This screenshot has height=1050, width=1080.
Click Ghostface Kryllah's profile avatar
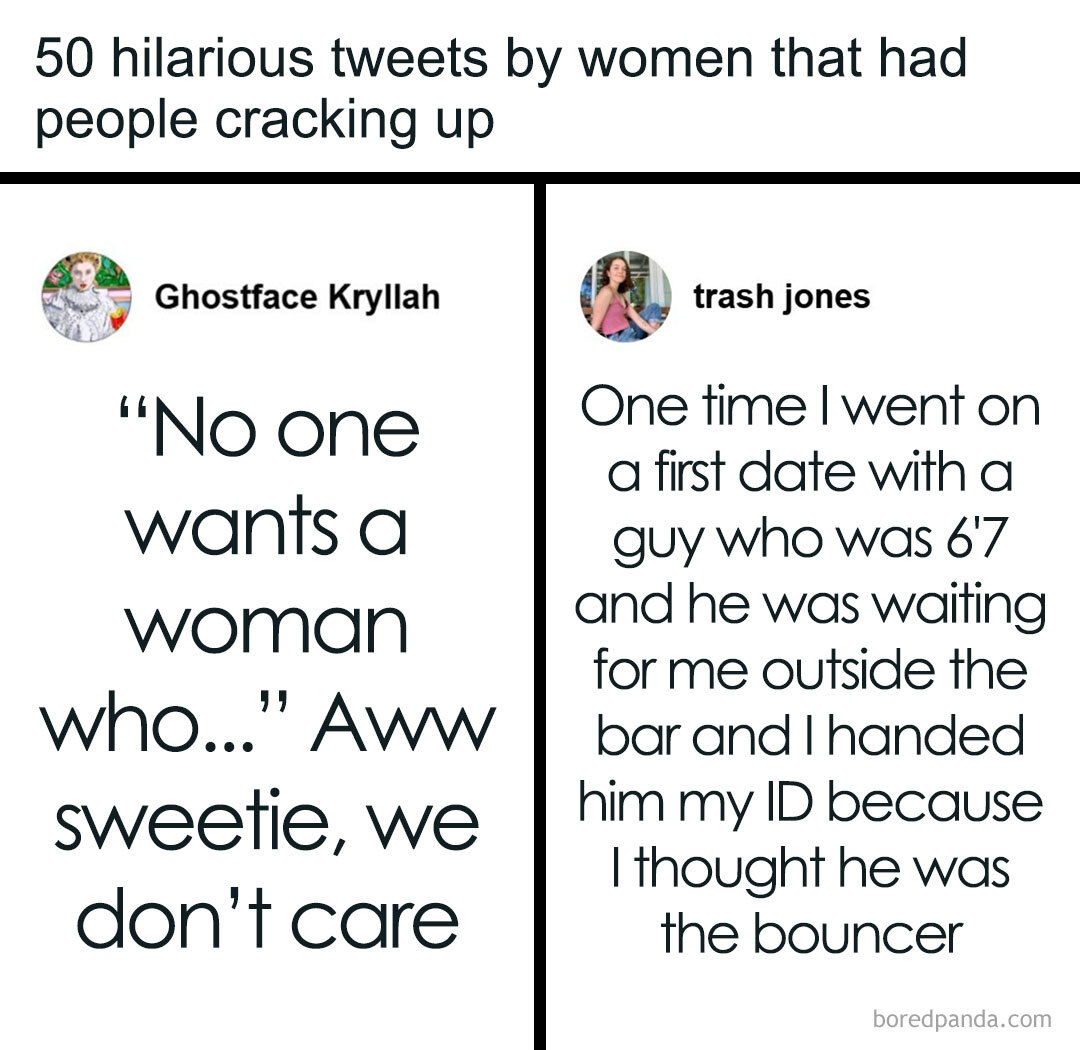click(x=86, y=297)
